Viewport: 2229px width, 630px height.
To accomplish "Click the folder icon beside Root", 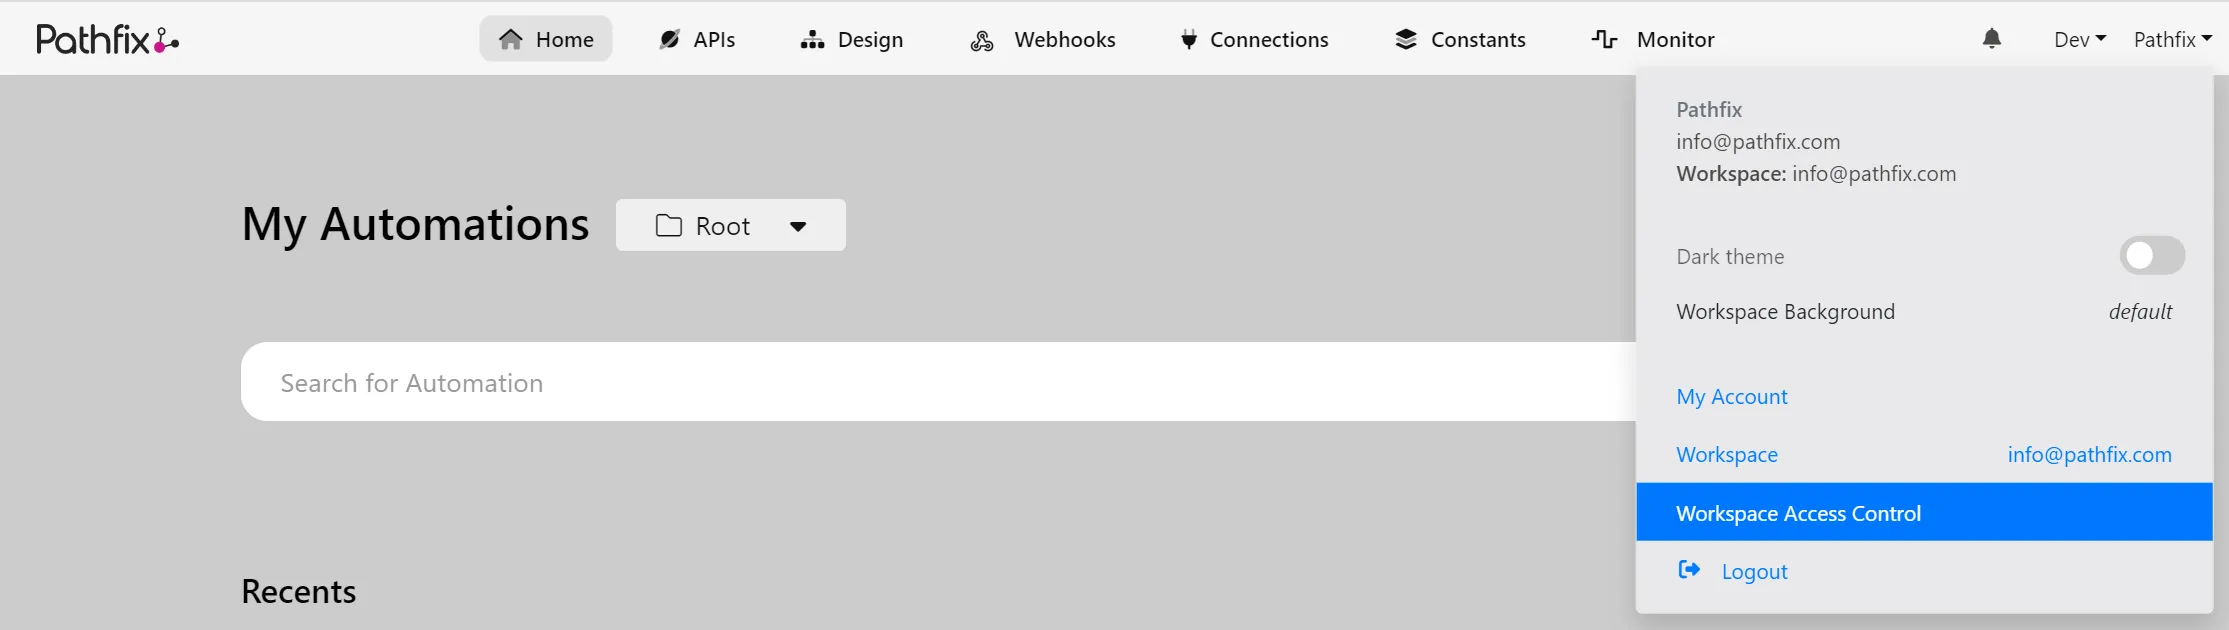I will pos(669,226).
